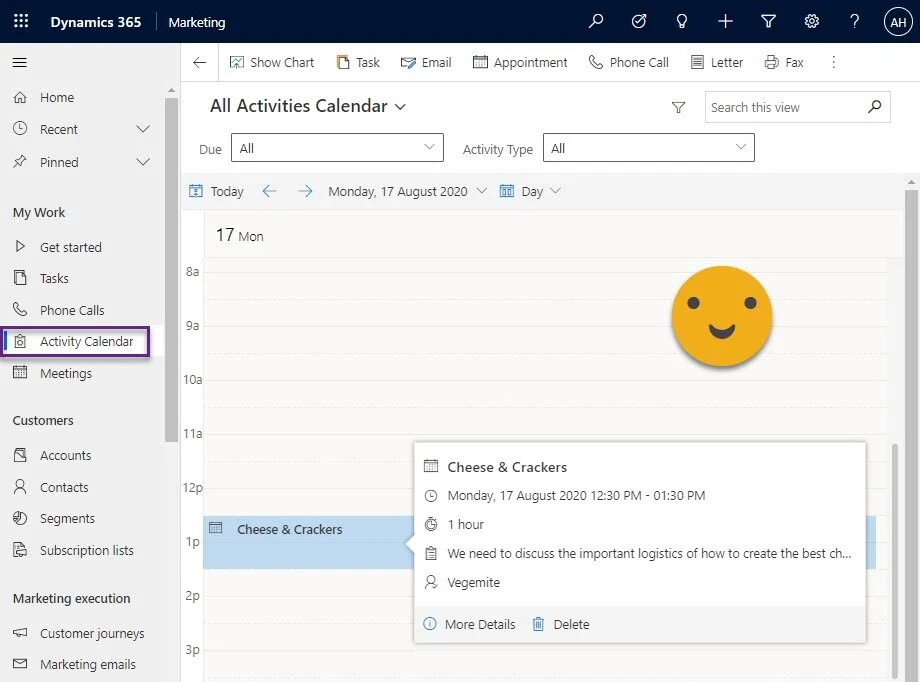920x682 pixels.
Task: Create a new Task activity
Action: pyautogui.click(x=358, y=62)
